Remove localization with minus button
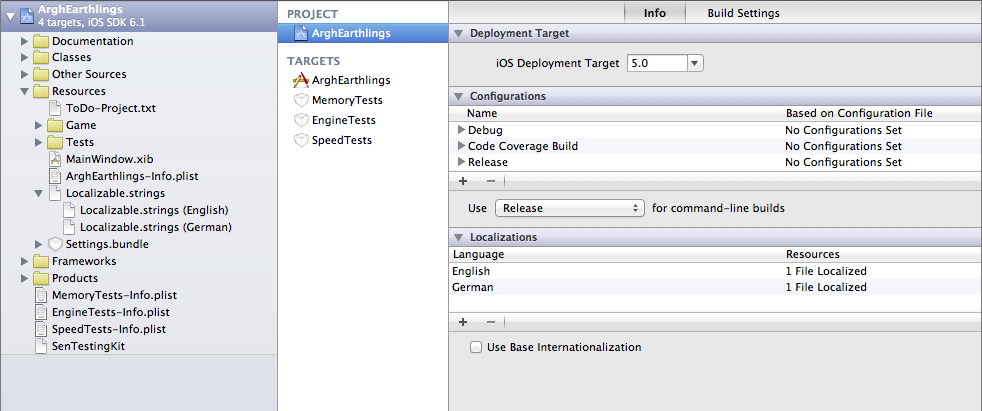This screenshot has width=982, height=411. 491,322
